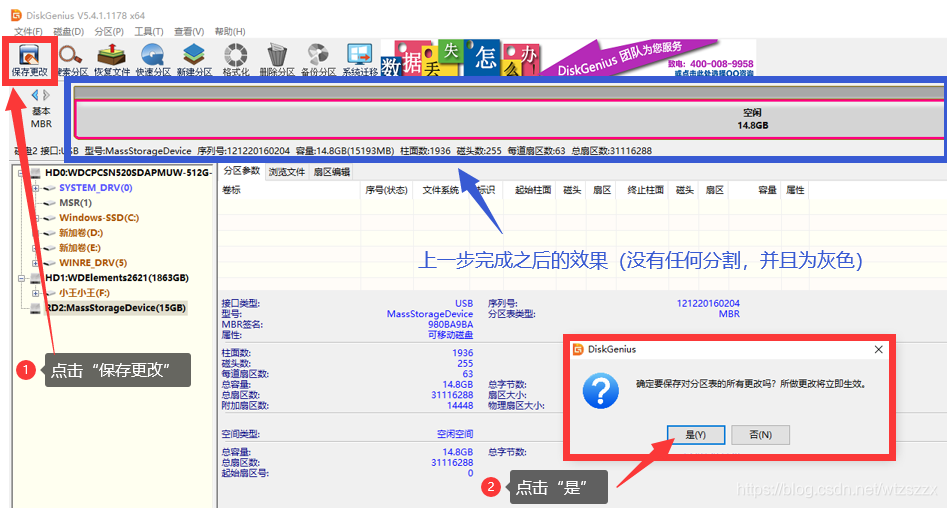Open the 分区(P) menu

pos(109,31)
